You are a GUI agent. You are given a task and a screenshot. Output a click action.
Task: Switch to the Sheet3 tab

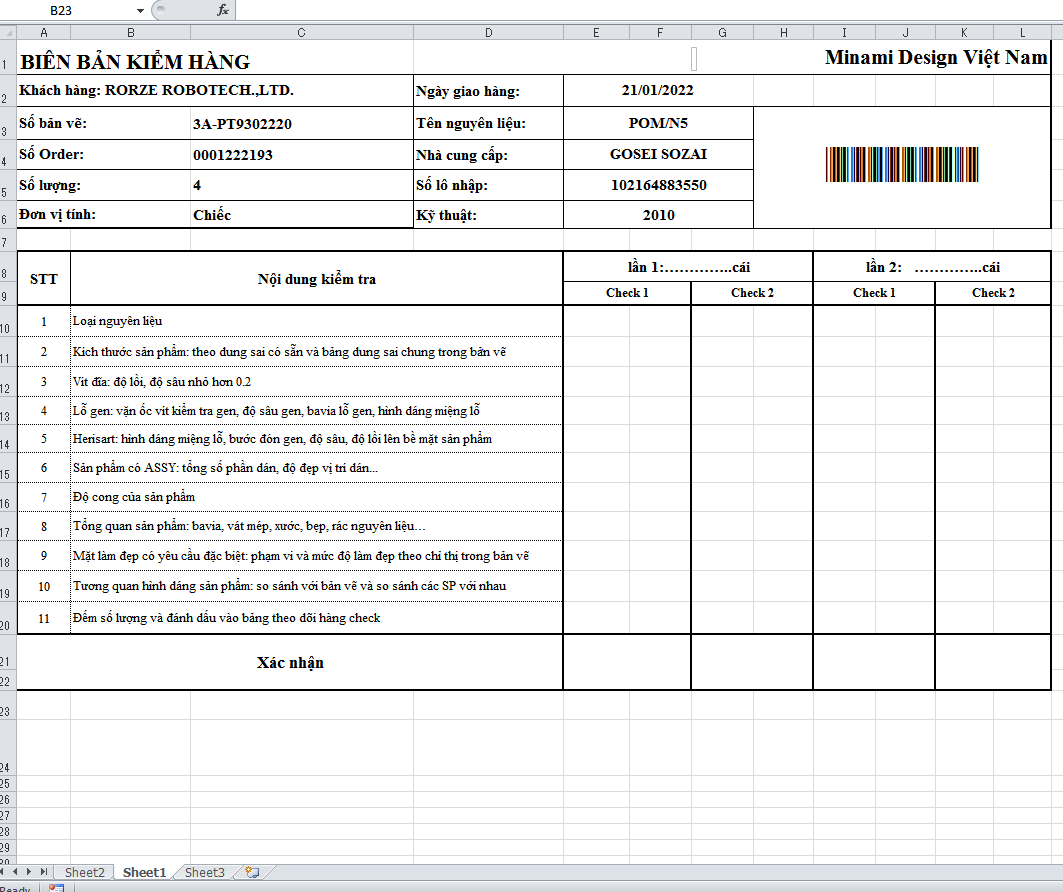[204, 872]
